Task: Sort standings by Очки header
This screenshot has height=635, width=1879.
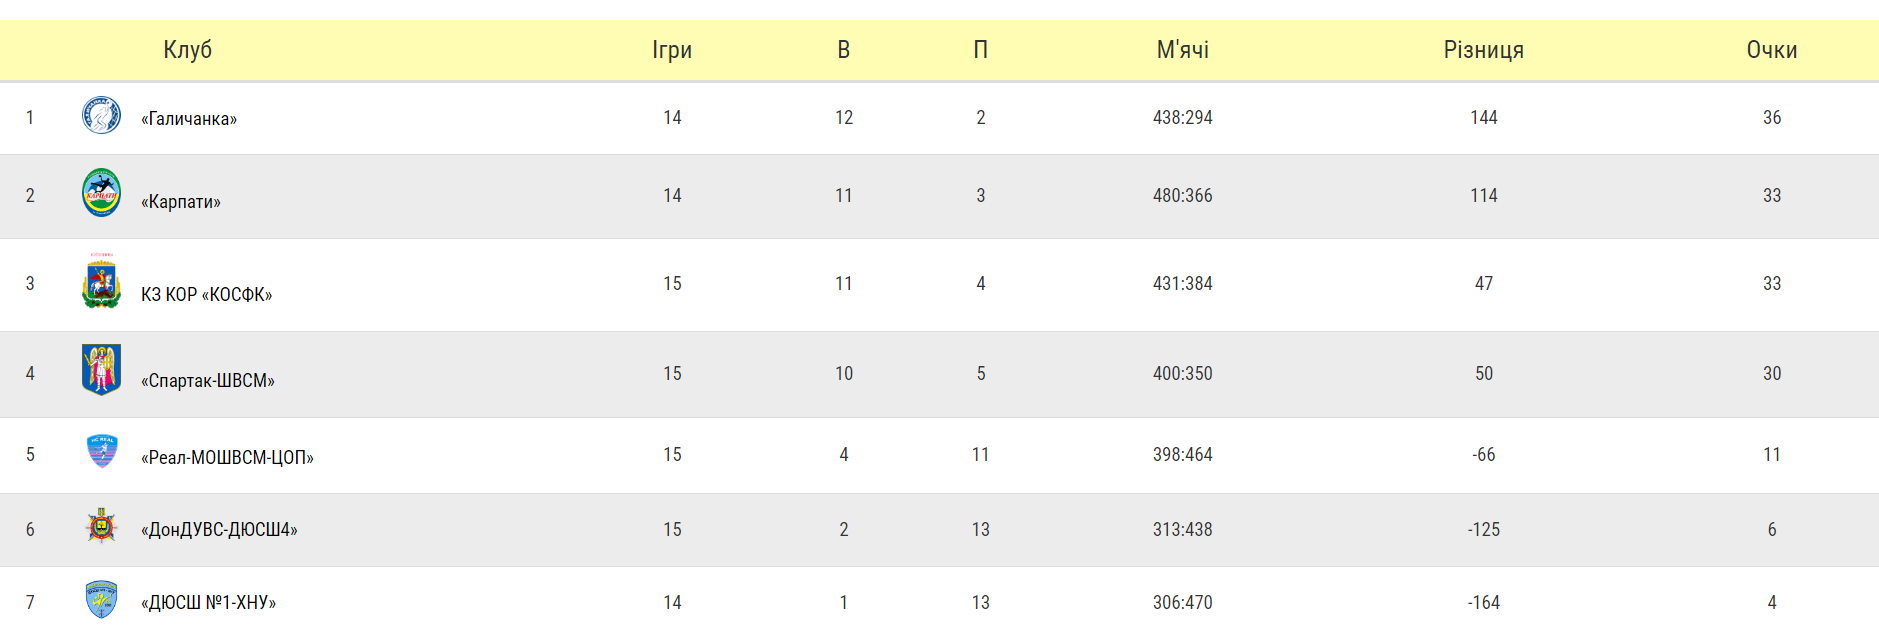Action: pos(1772,50)
